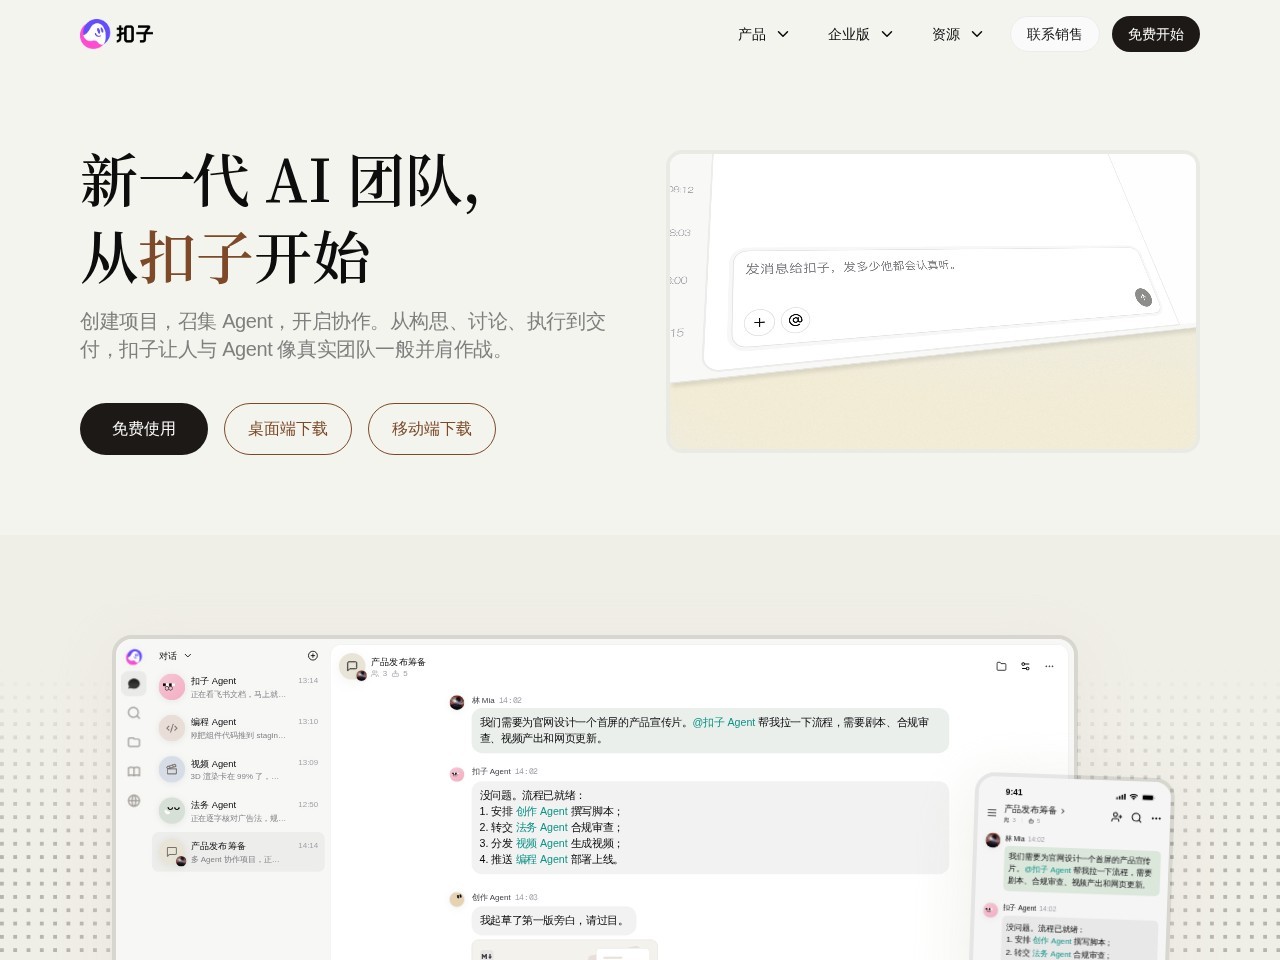1280x960 pixels.
Task: Click the 联系销售 button
Action: click(1054, 34)
